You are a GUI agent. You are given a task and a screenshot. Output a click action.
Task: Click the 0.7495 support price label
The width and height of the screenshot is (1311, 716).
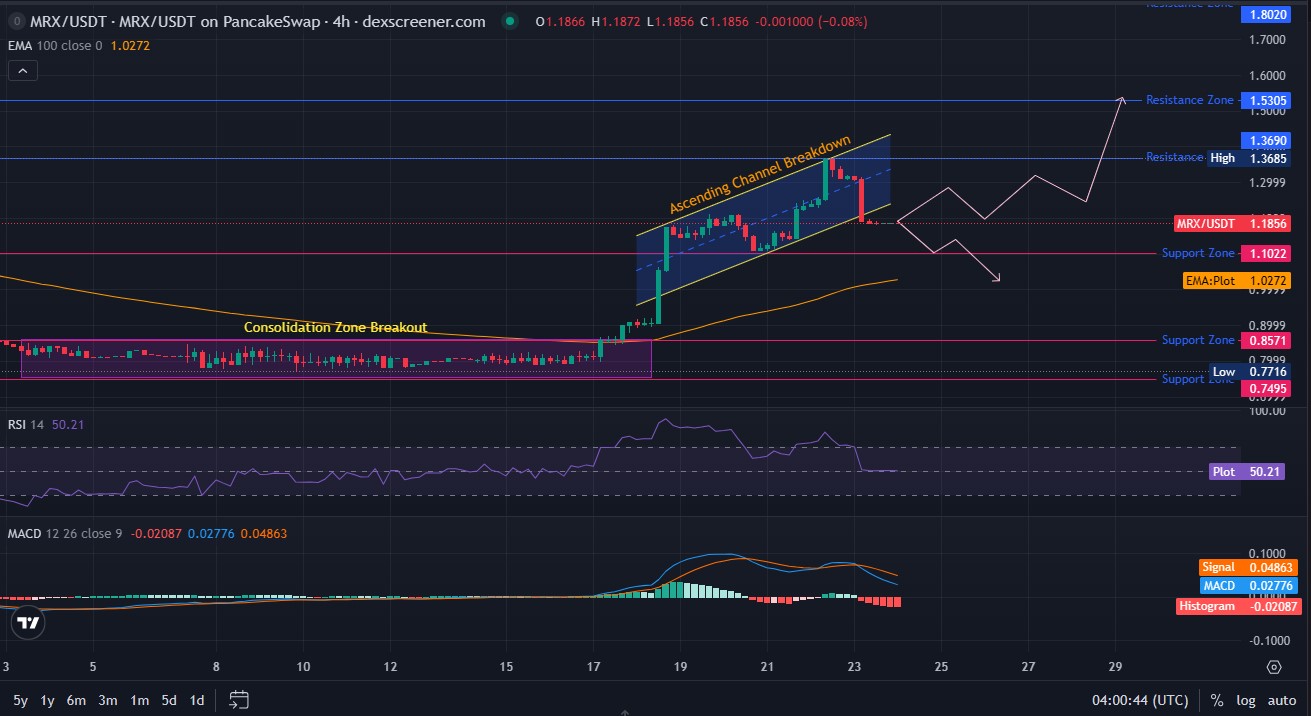point(1264,387)
